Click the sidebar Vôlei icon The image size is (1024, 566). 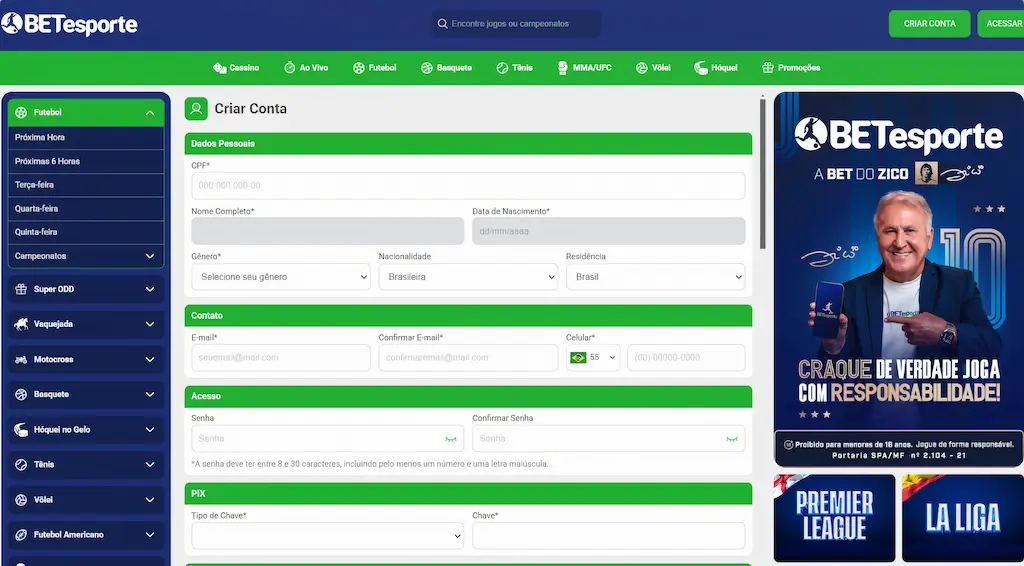point(21,499)
